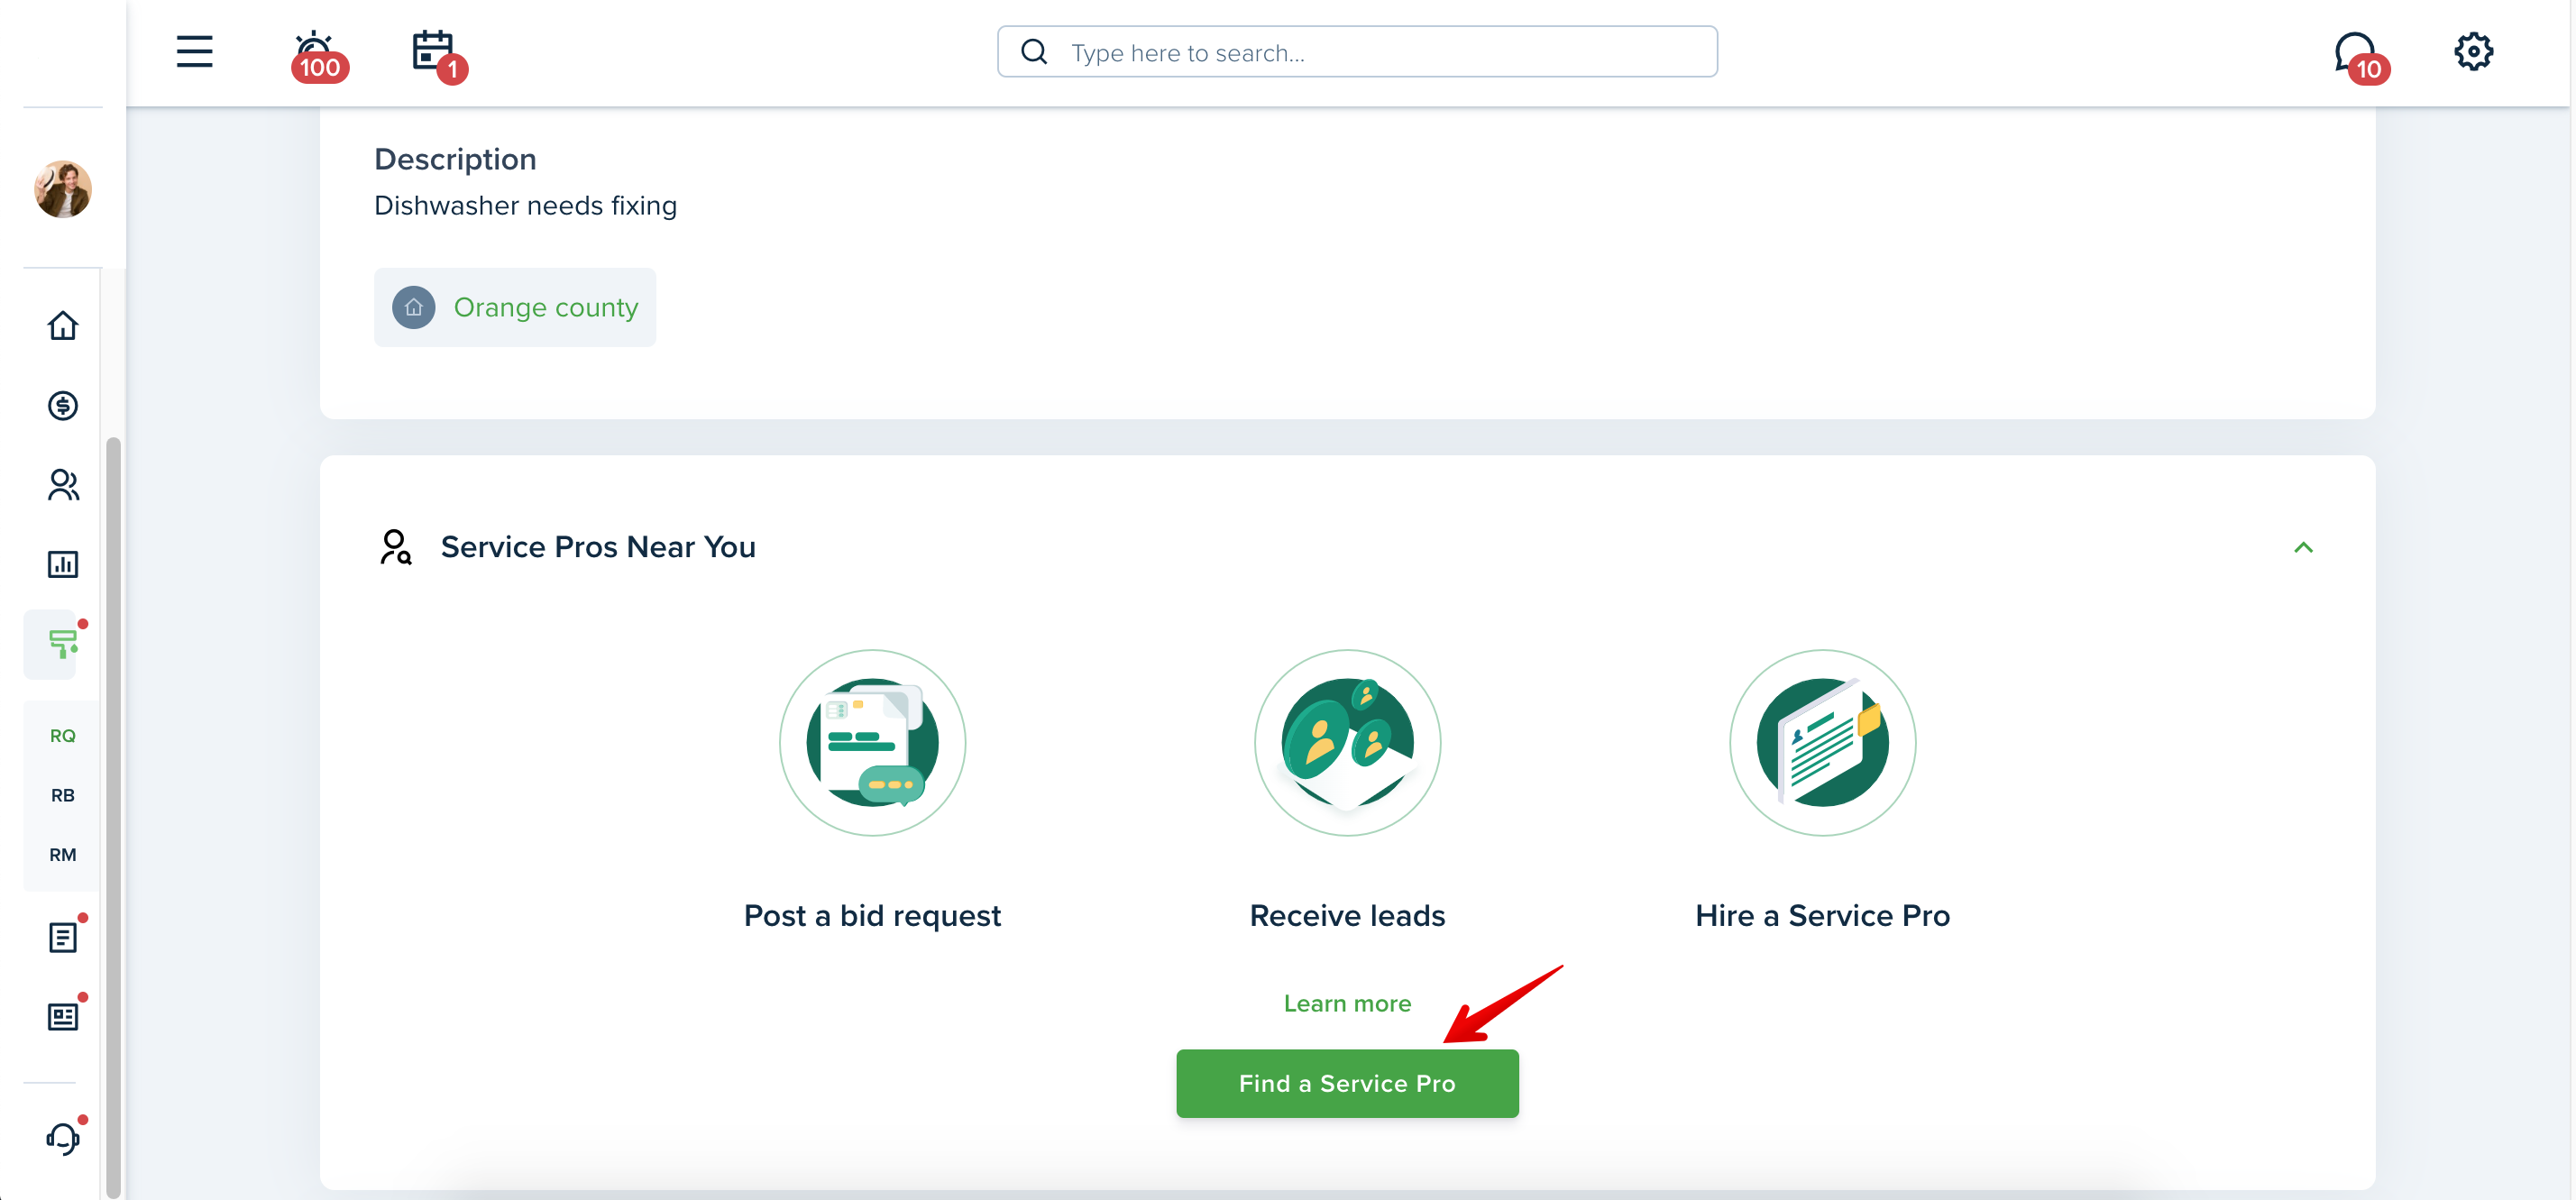Click the Find a Service Pro button
2576x1200 pixels.
click(x=1347, y=1083)
